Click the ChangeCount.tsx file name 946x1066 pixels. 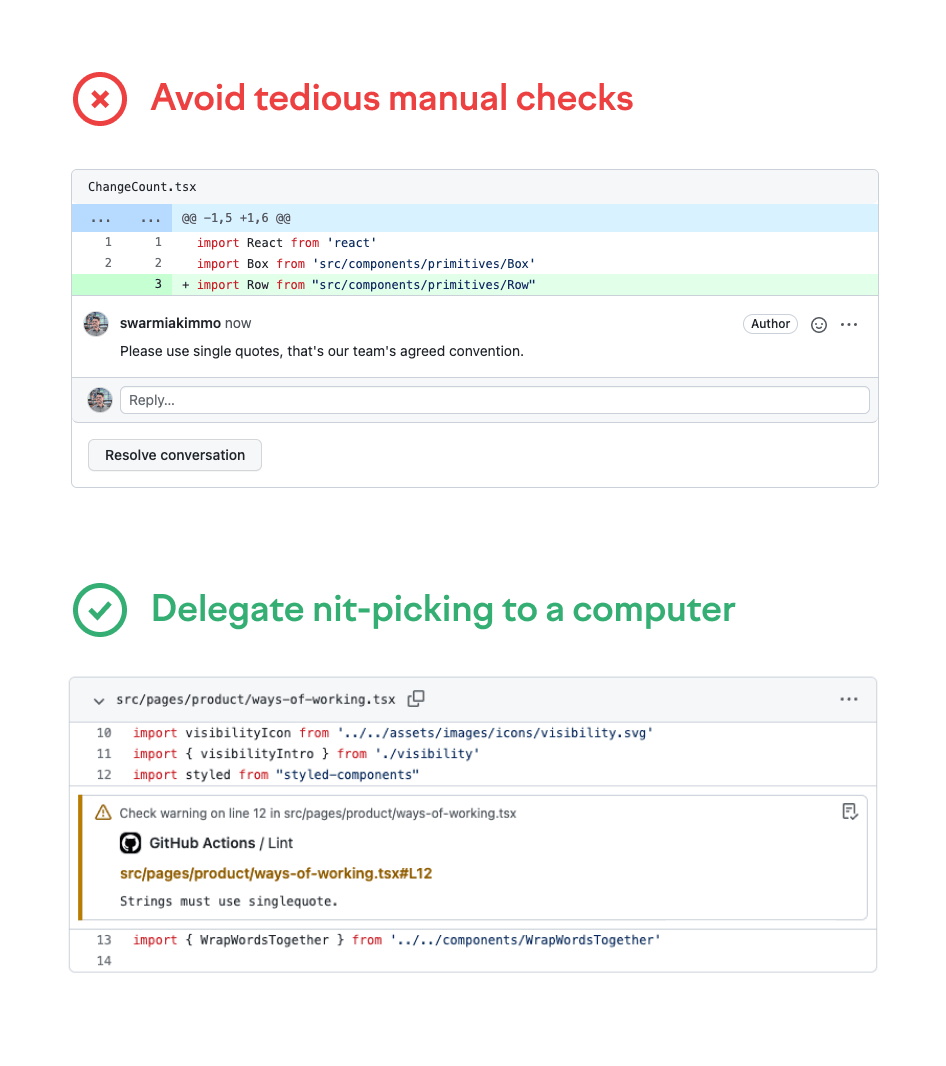142,187
